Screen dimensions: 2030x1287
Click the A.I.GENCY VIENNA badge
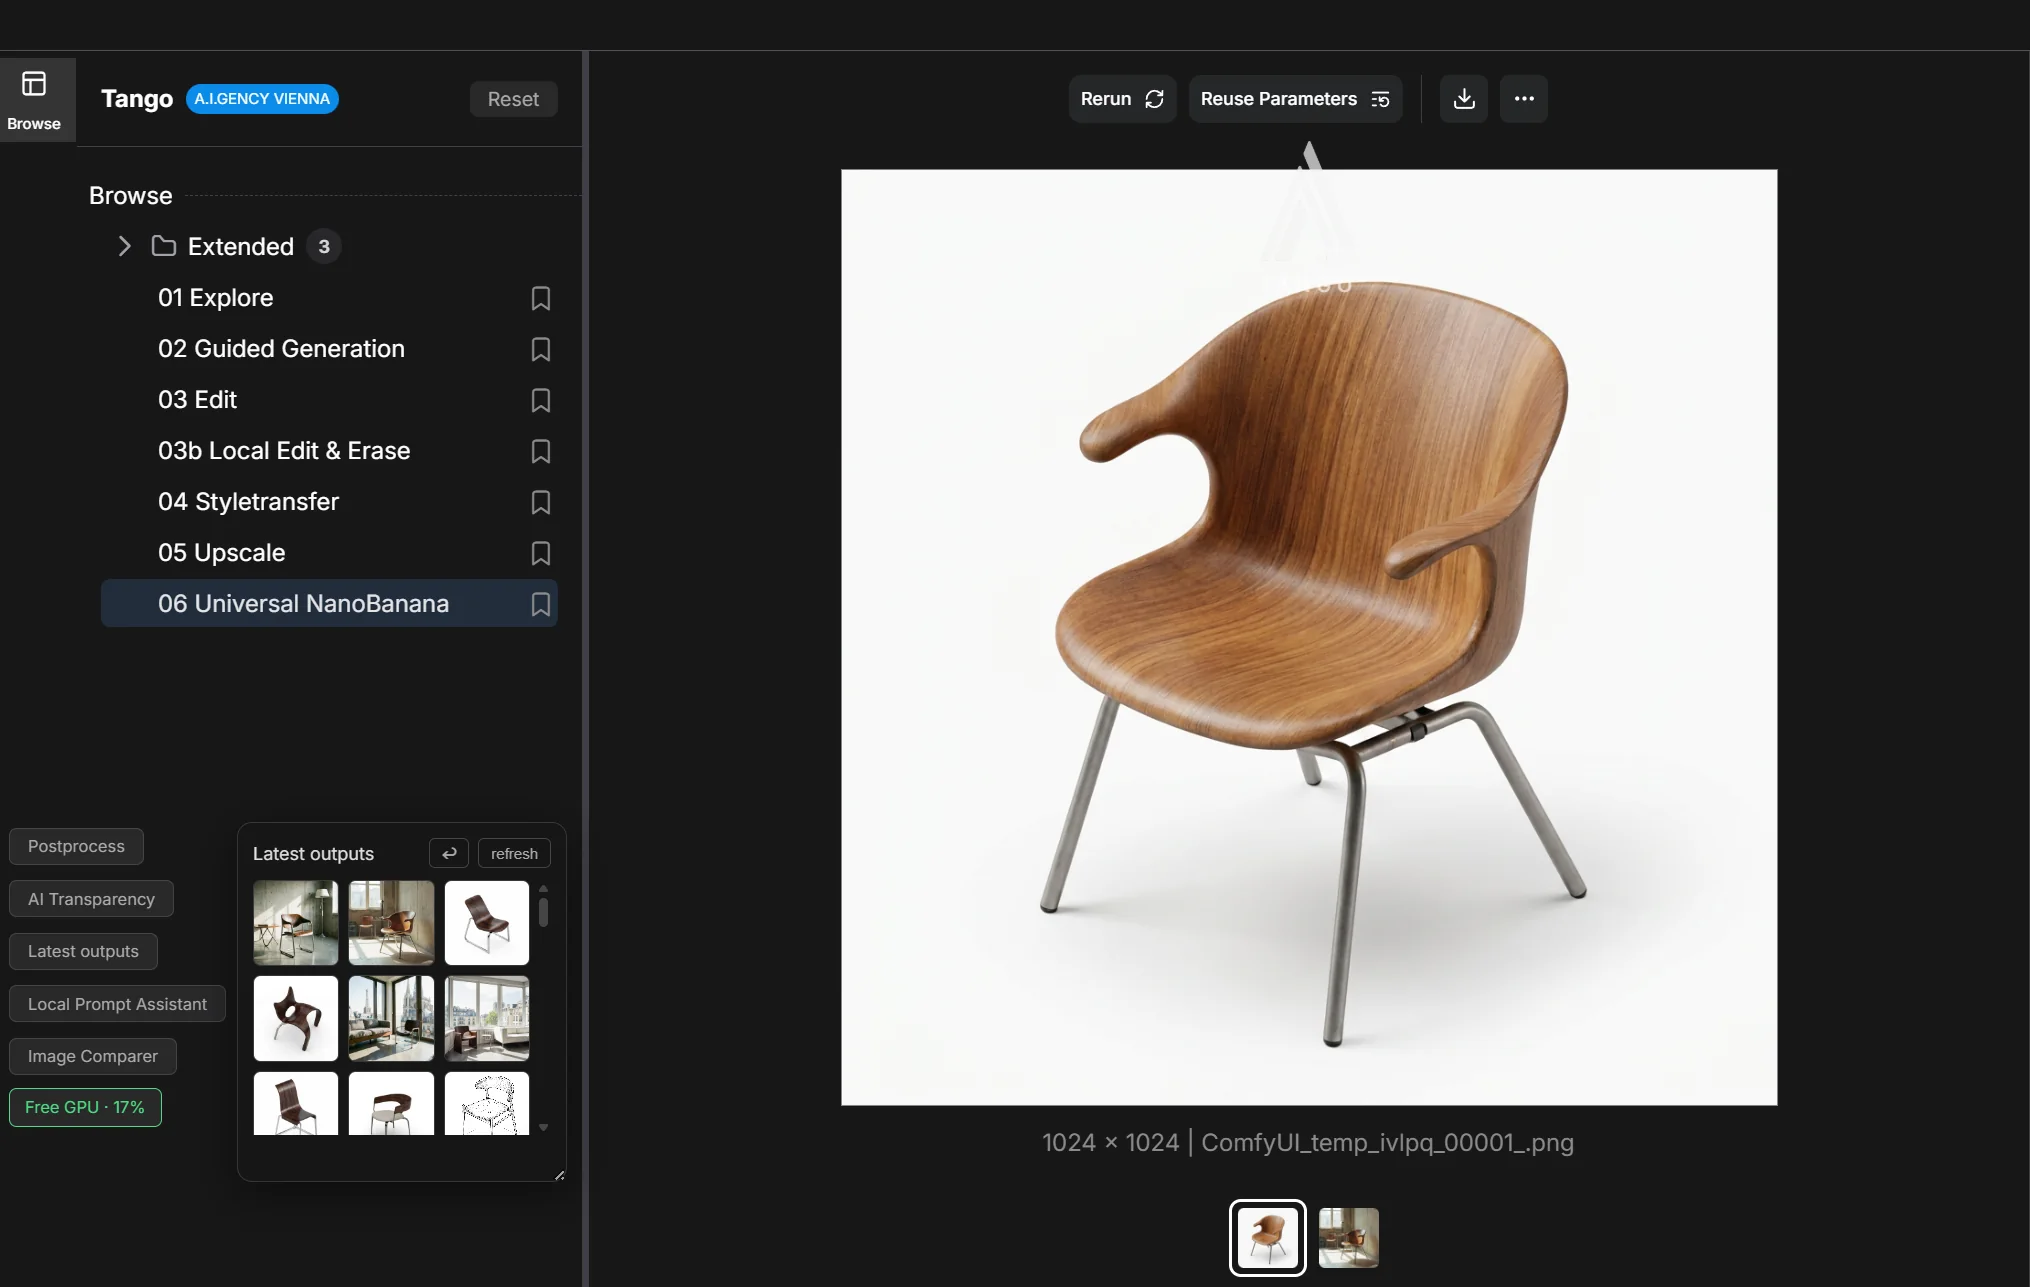[262, 99]
